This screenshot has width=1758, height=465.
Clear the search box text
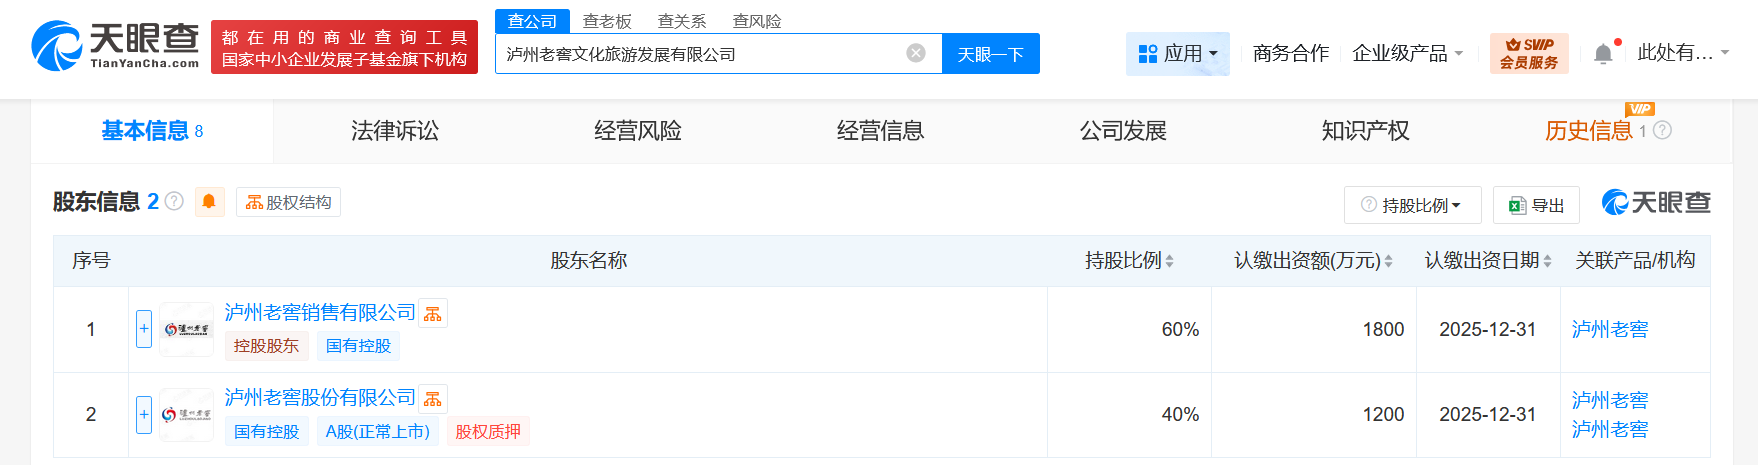point(915,53)
